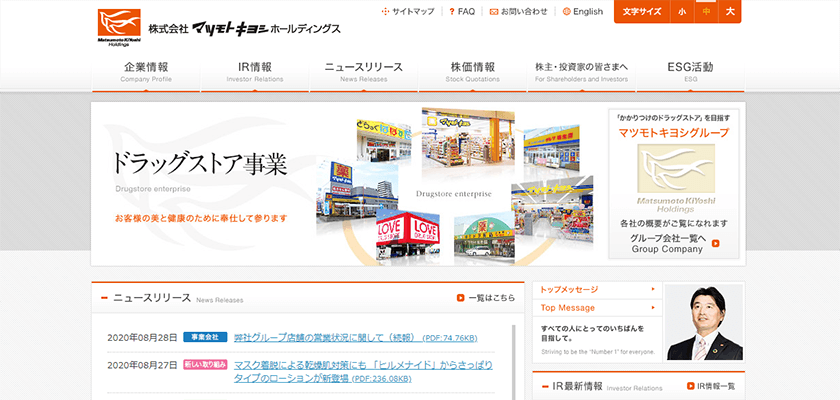Expand the 株価情報 Stock Quotations menu
The width and height of the screenshot is (840, 400).
(x=473, y=72)
